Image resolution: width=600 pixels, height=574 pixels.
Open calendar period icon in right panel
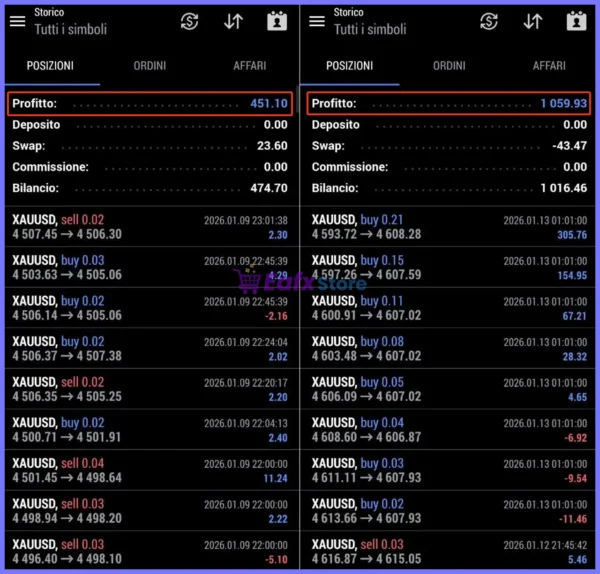pos(576,21)
